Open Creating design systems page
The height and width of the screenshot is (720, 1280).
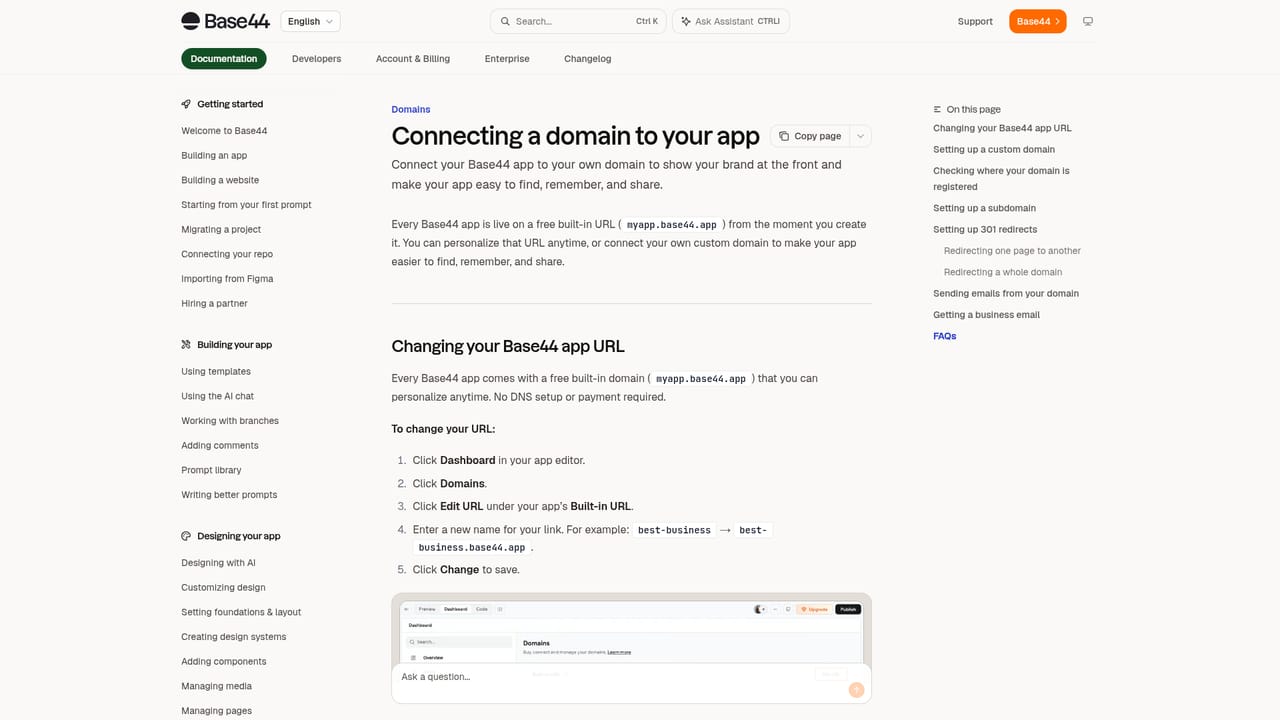pyautogui.click(x=233, y=637)
